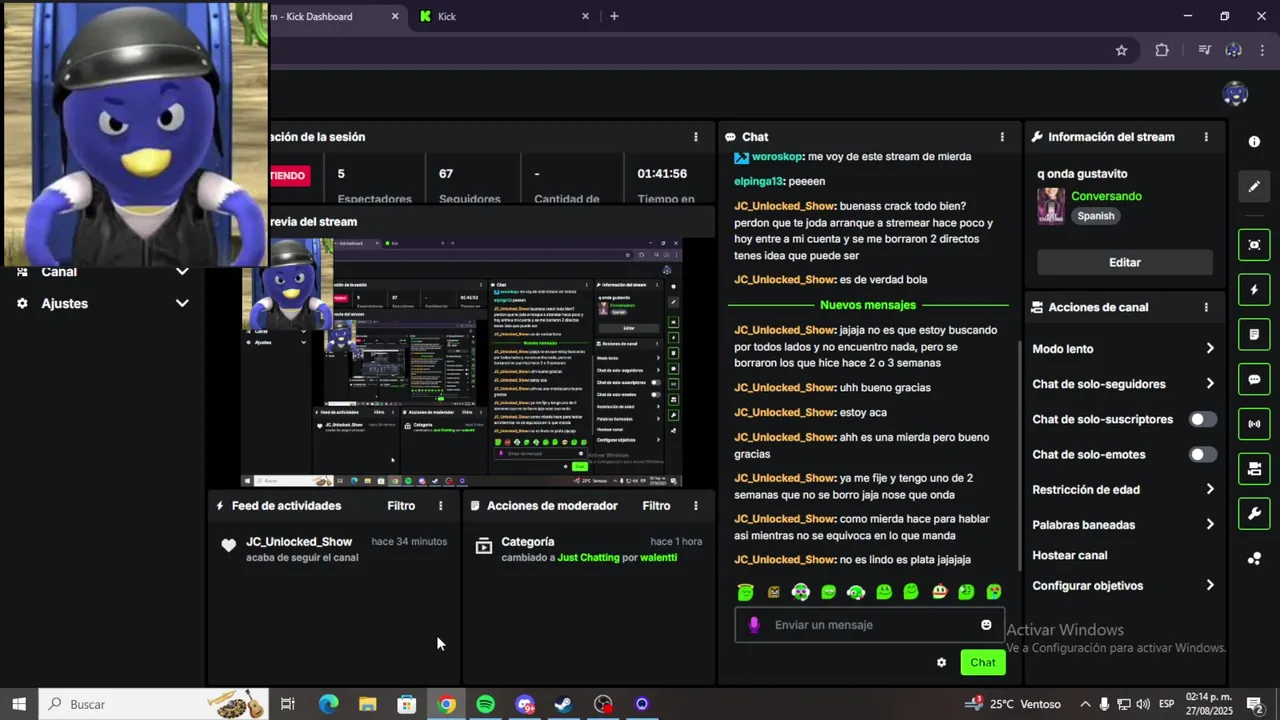Click the chat panel scrollbar

pos(1019,455)
